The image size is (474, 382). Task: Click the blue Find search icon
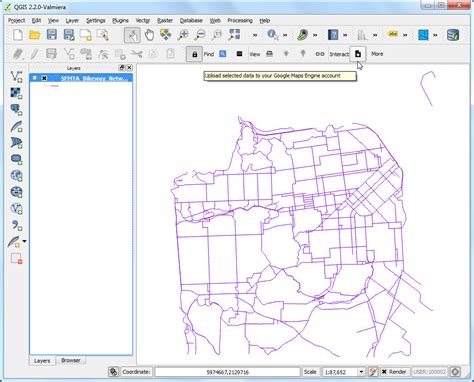[x=223, y=54]
